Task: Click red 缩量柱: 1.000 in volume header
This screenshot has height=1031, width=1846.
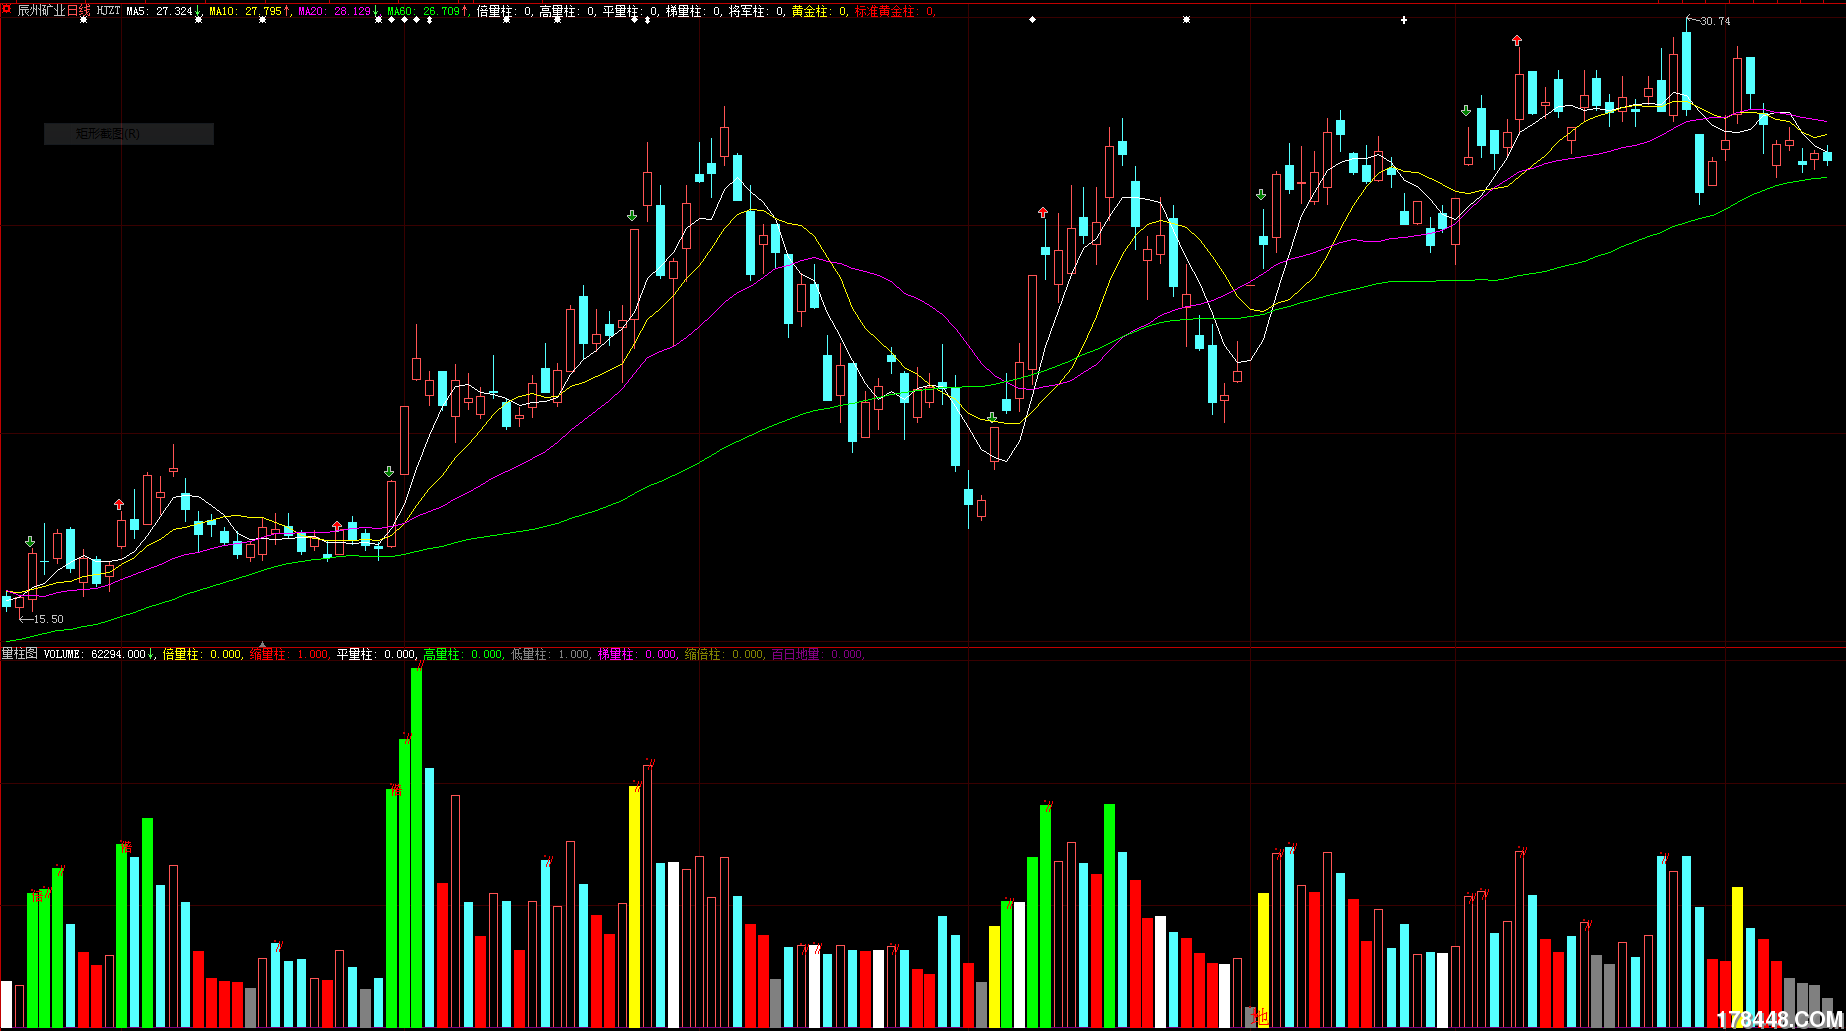Action: pos(289,654)
